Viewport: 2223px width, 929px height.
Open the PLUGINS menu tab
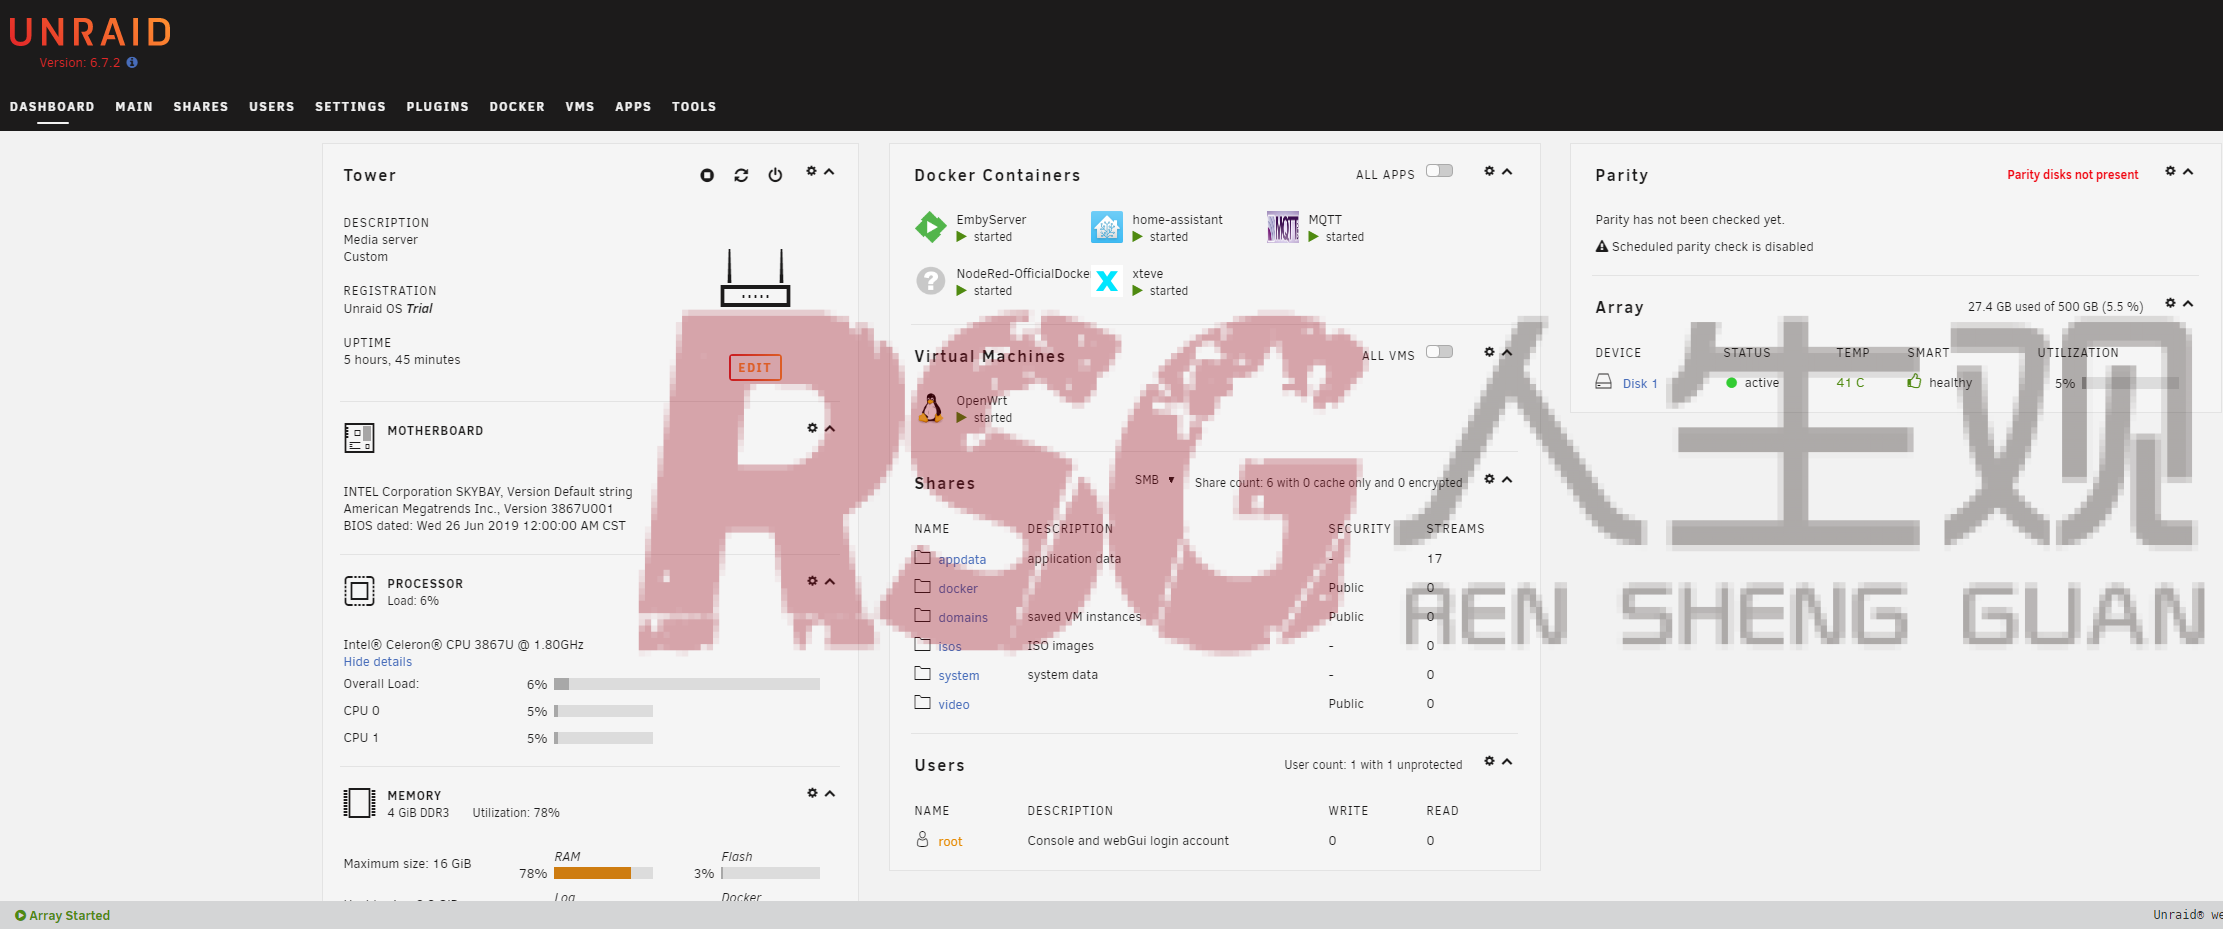tap(437, 107)
